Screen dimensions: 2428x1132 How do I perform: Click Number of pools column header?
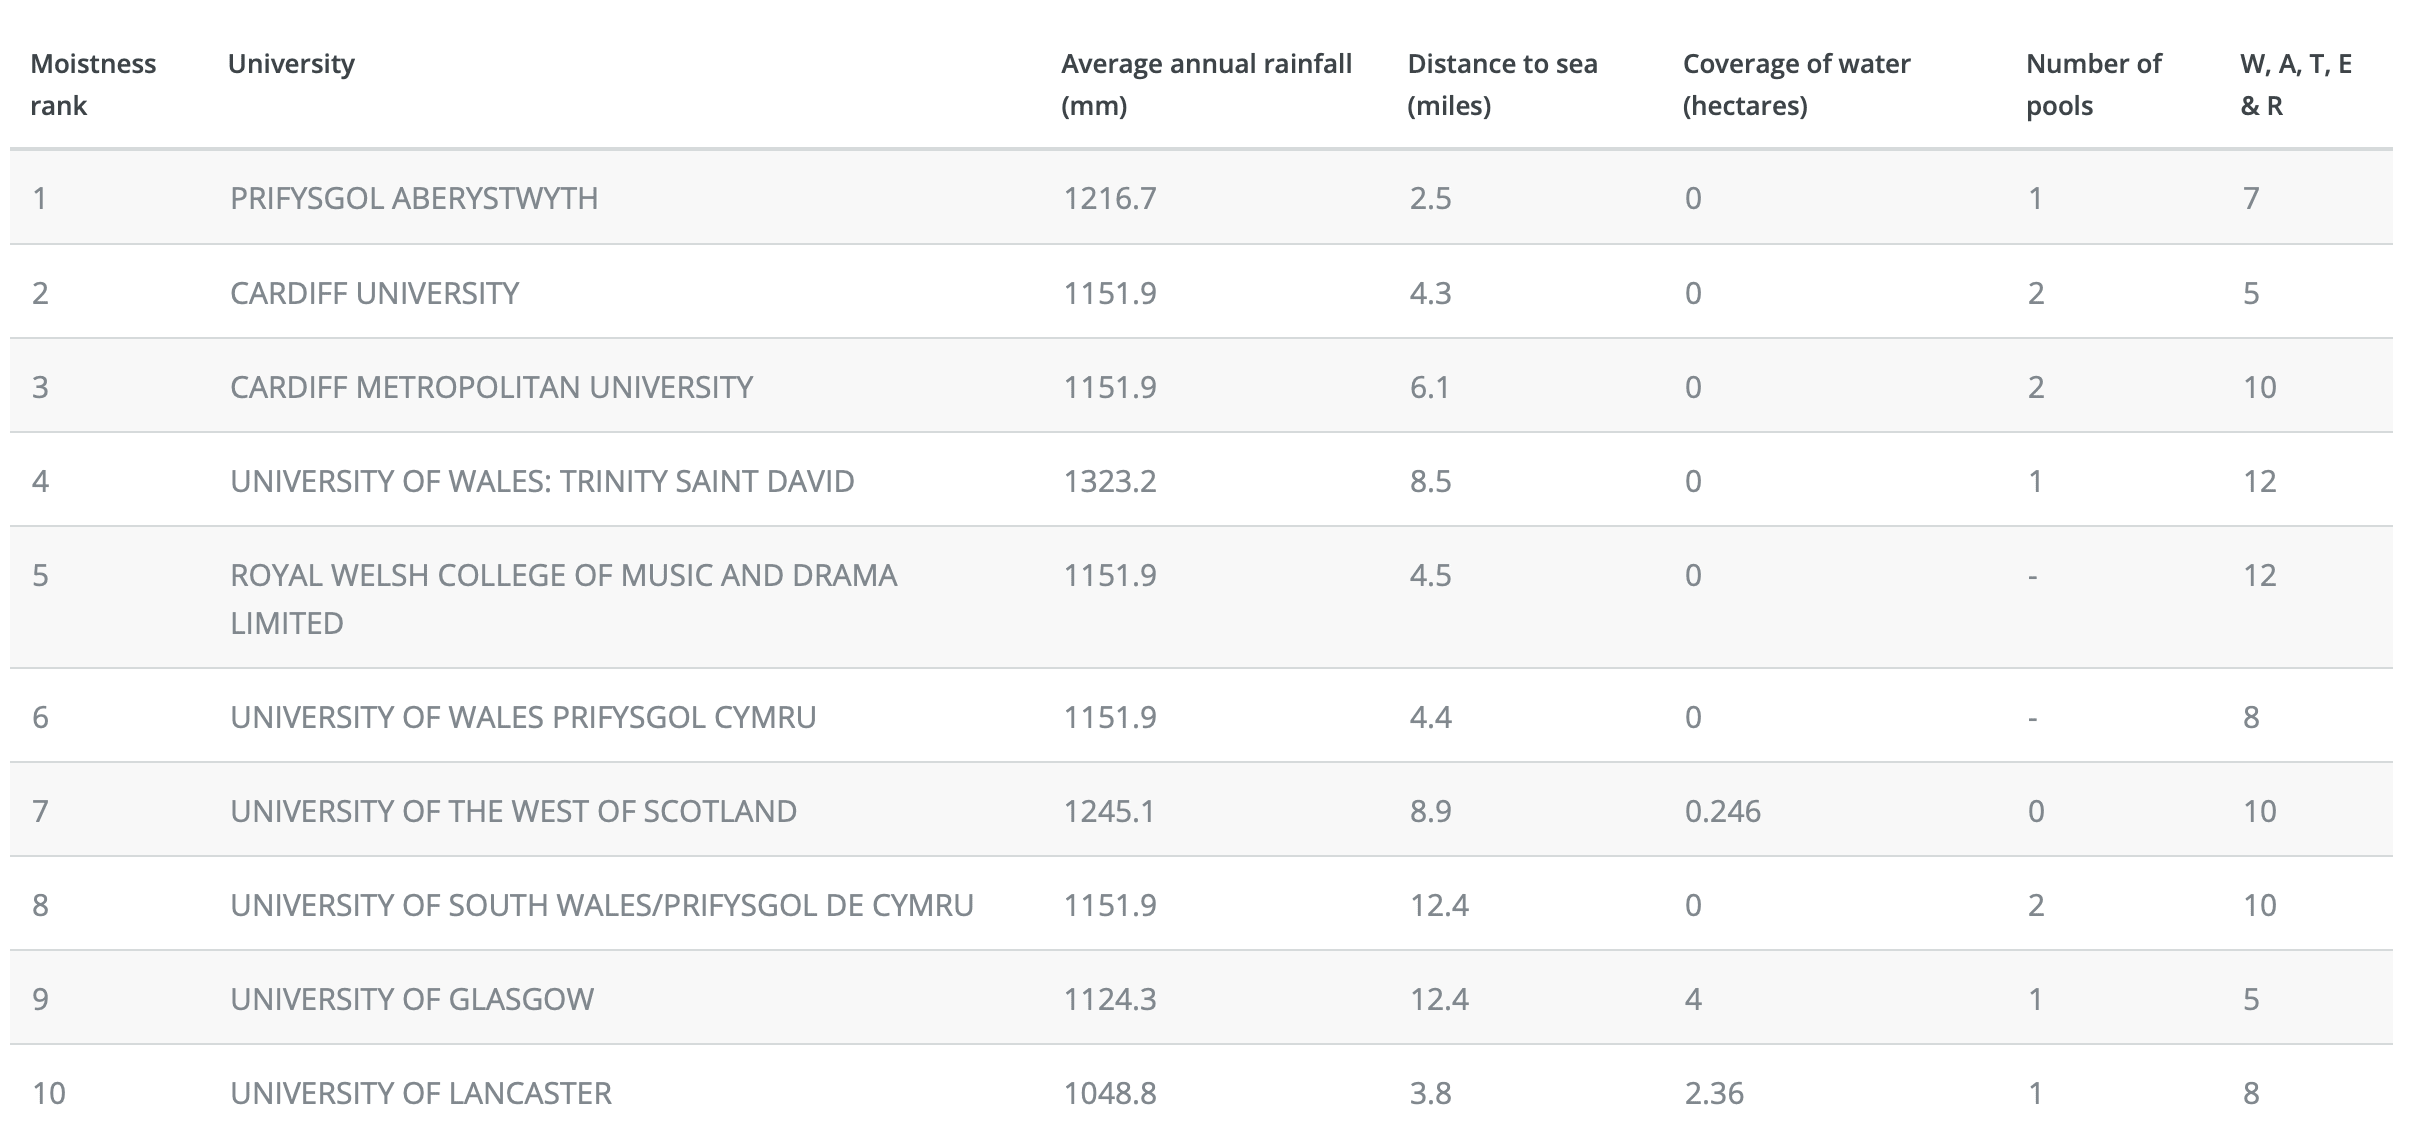(x=2093, y=84)
